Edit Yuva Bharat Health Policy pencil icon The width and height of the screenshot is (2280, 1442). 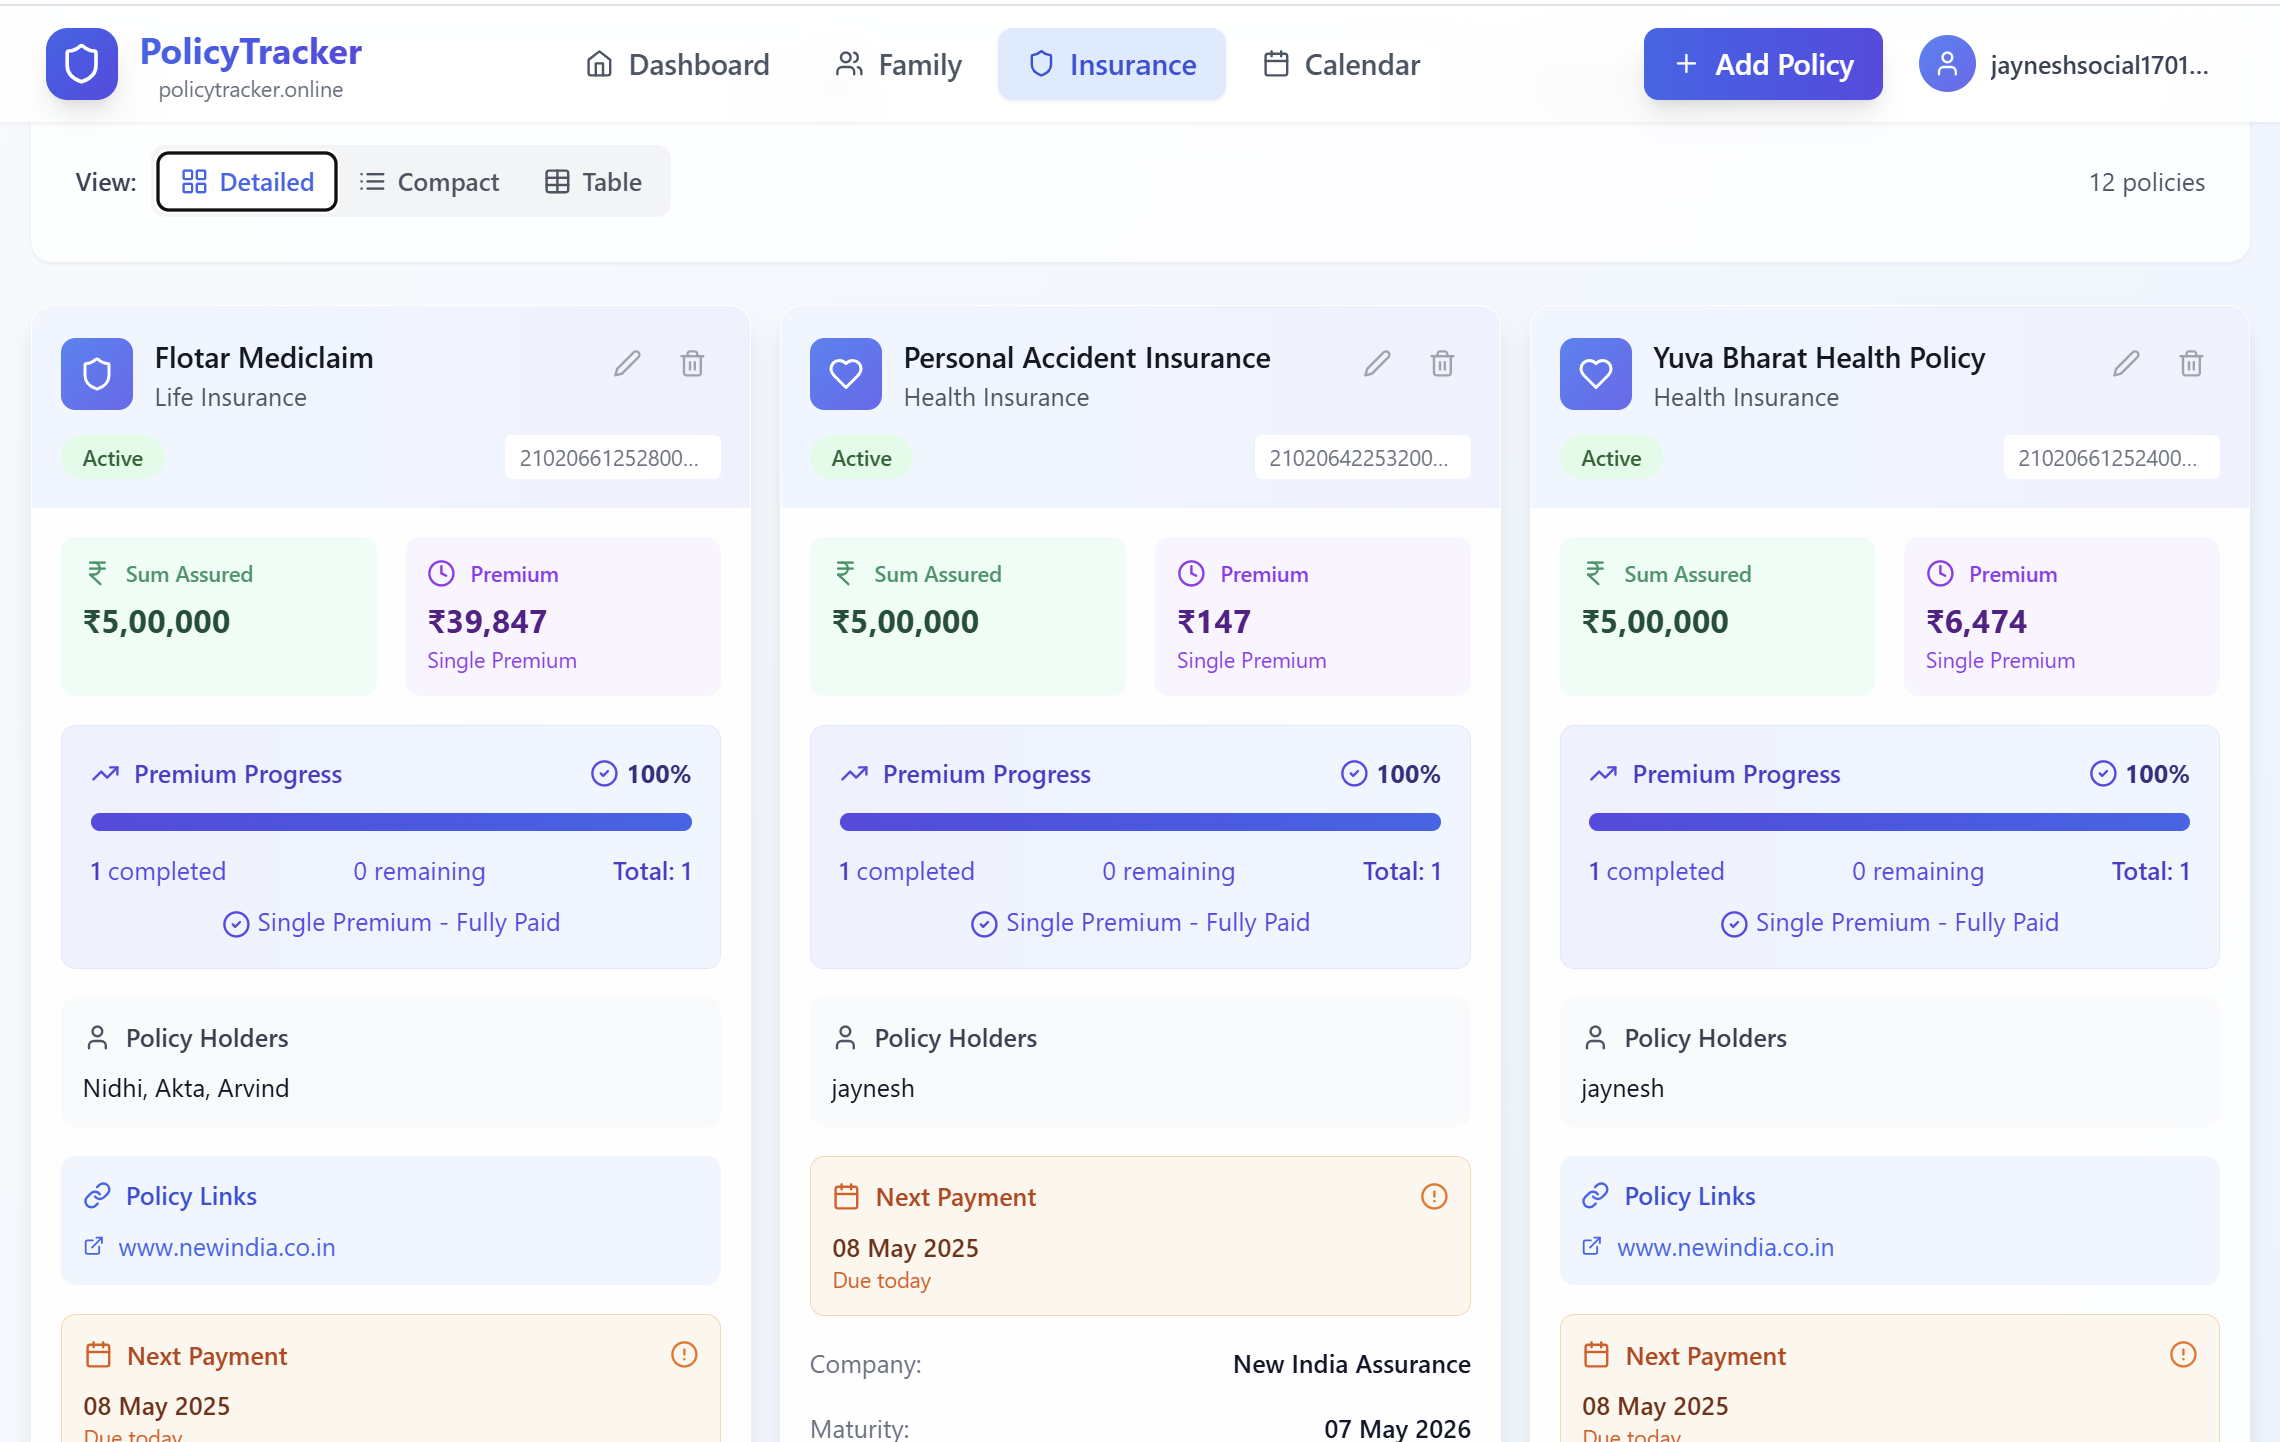tap(2126, 363)
